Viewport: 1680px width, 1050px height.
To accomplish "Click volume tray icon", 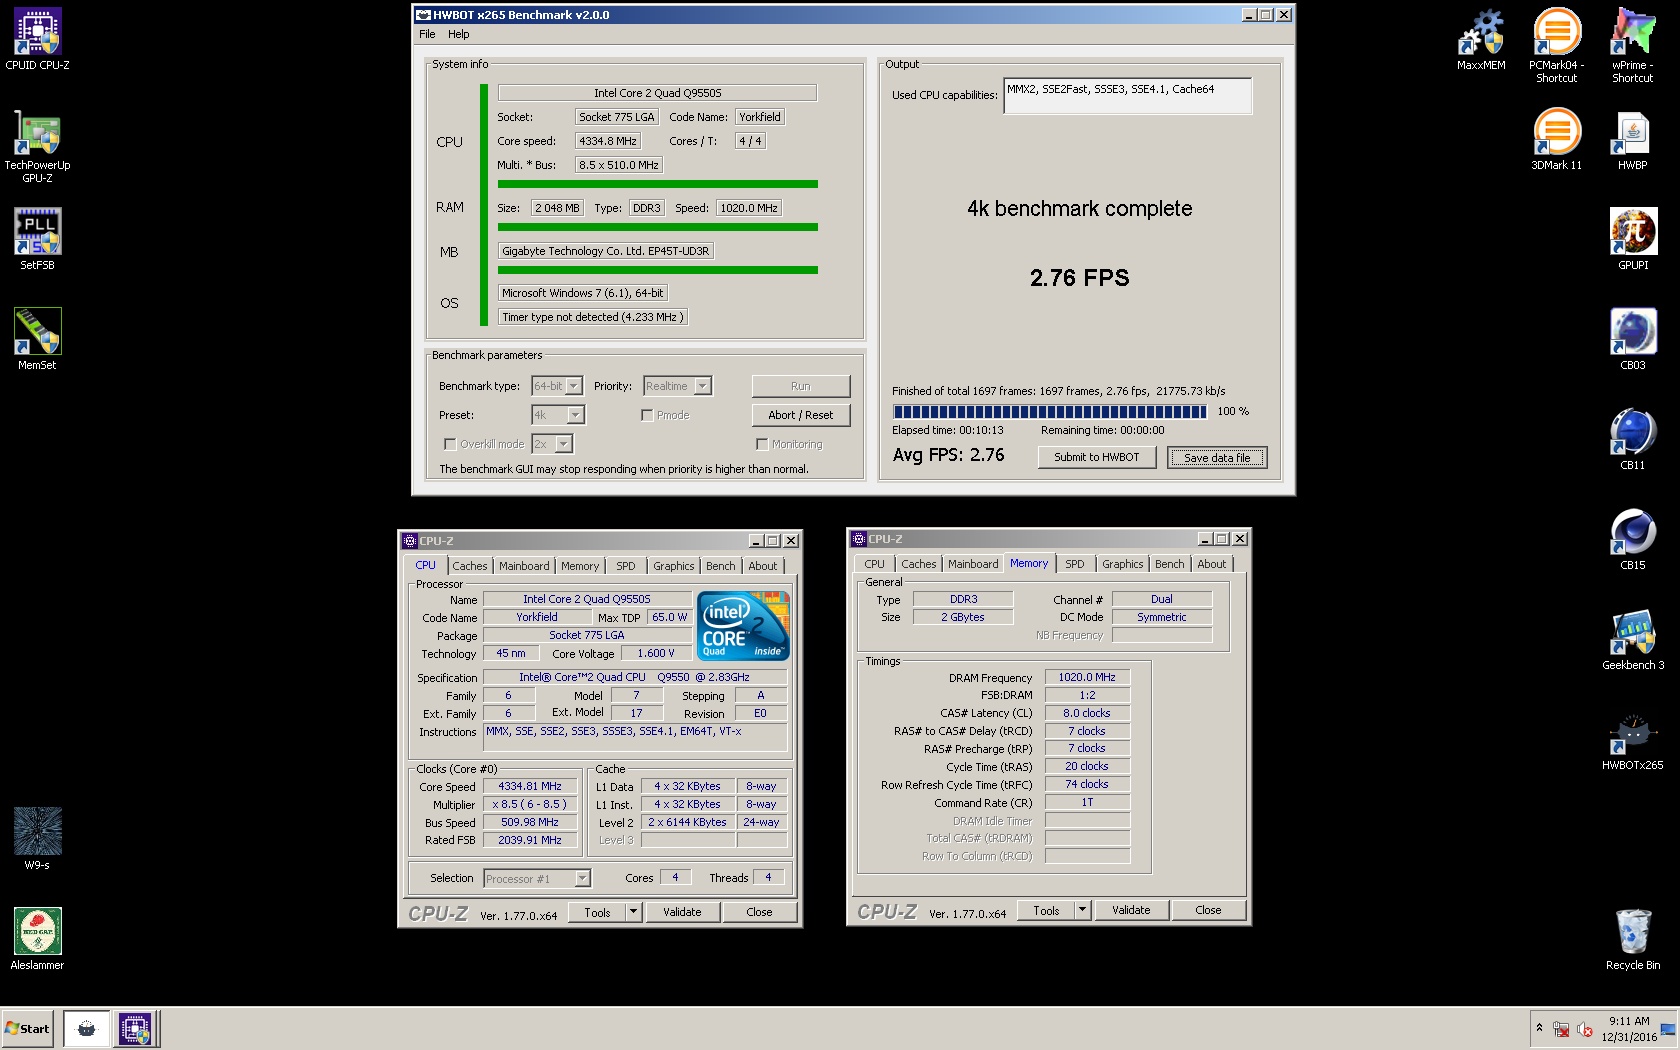I will [x=1584, y=1029].
